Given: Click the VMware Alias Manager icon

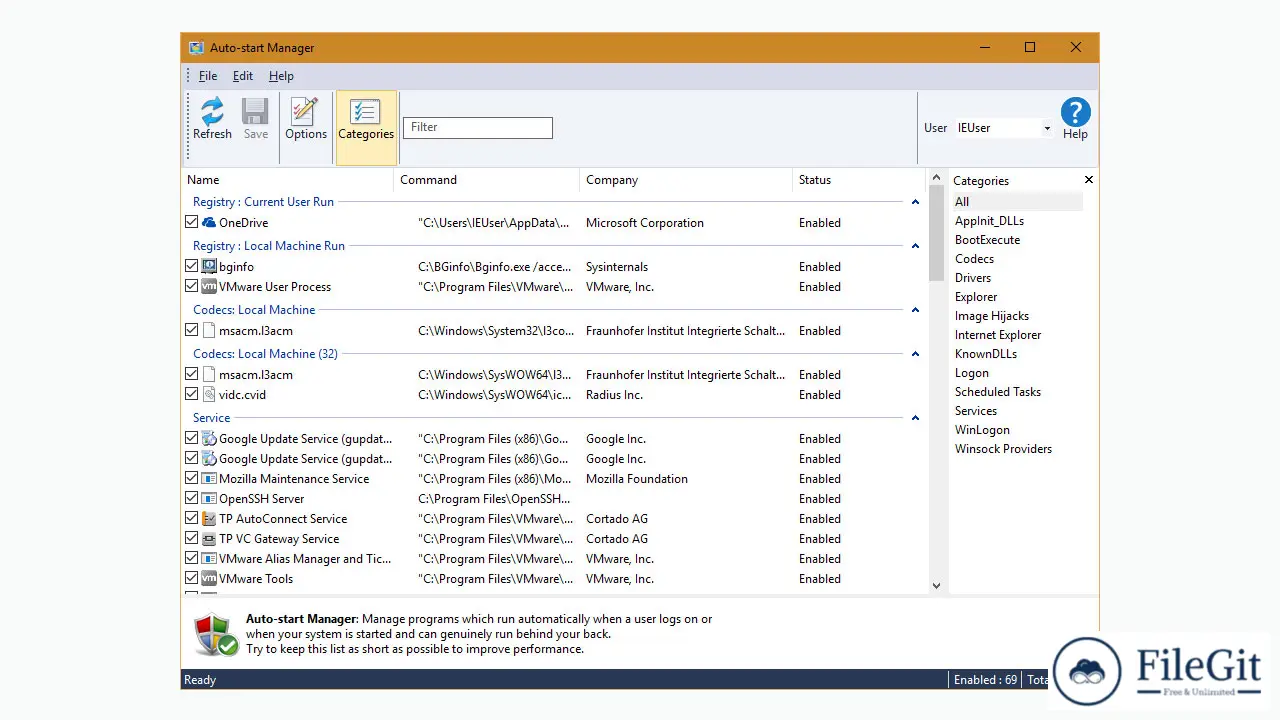Looking at the screenshot, I should 209,559.
